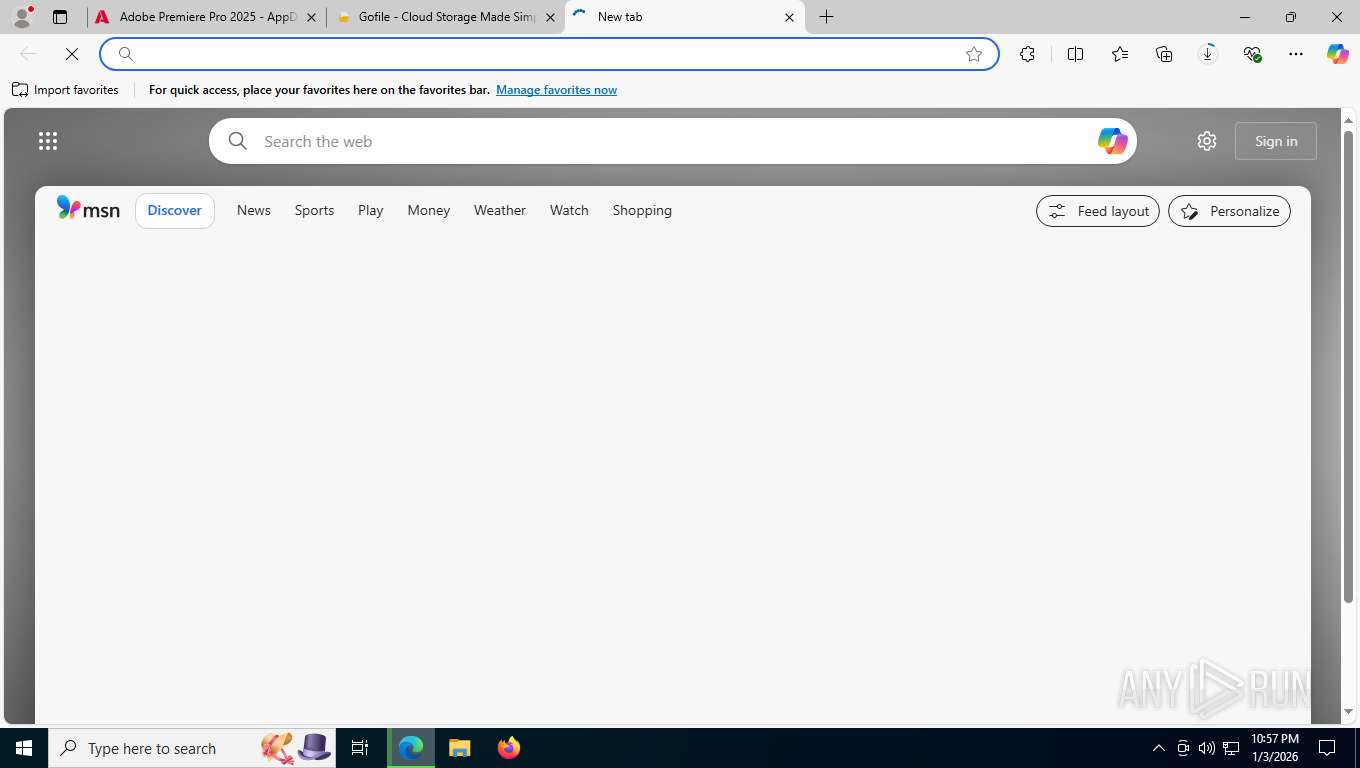Open the volume speaker tray icon

coord(1206,748)
